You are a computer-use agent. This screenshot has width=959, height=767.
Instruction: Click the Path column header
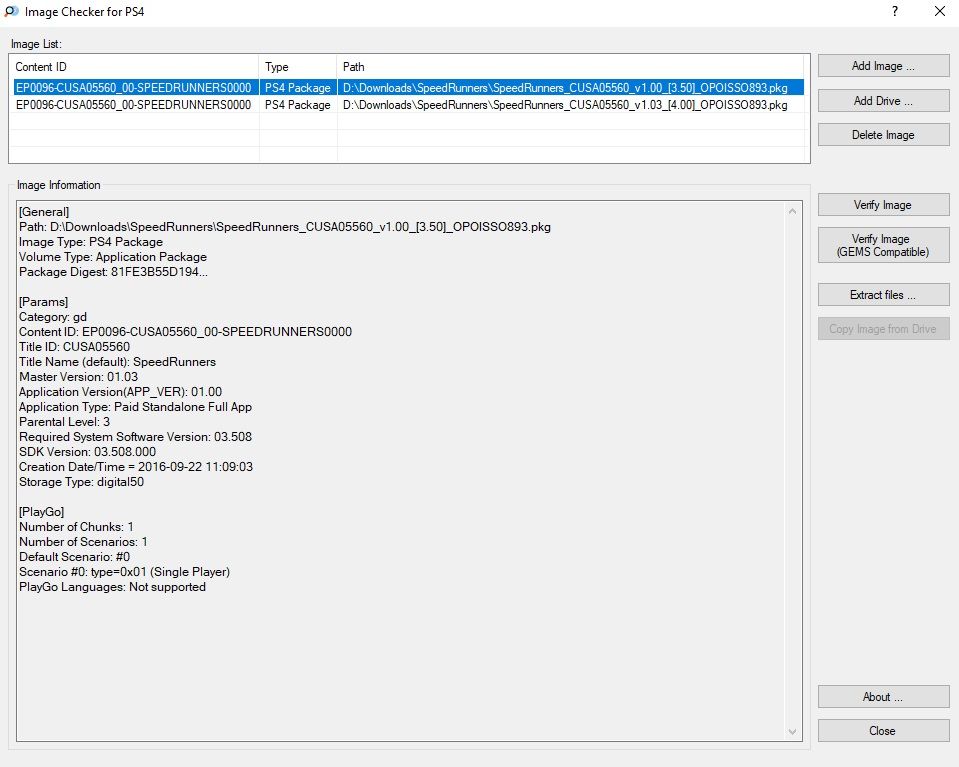click(572, 67)
